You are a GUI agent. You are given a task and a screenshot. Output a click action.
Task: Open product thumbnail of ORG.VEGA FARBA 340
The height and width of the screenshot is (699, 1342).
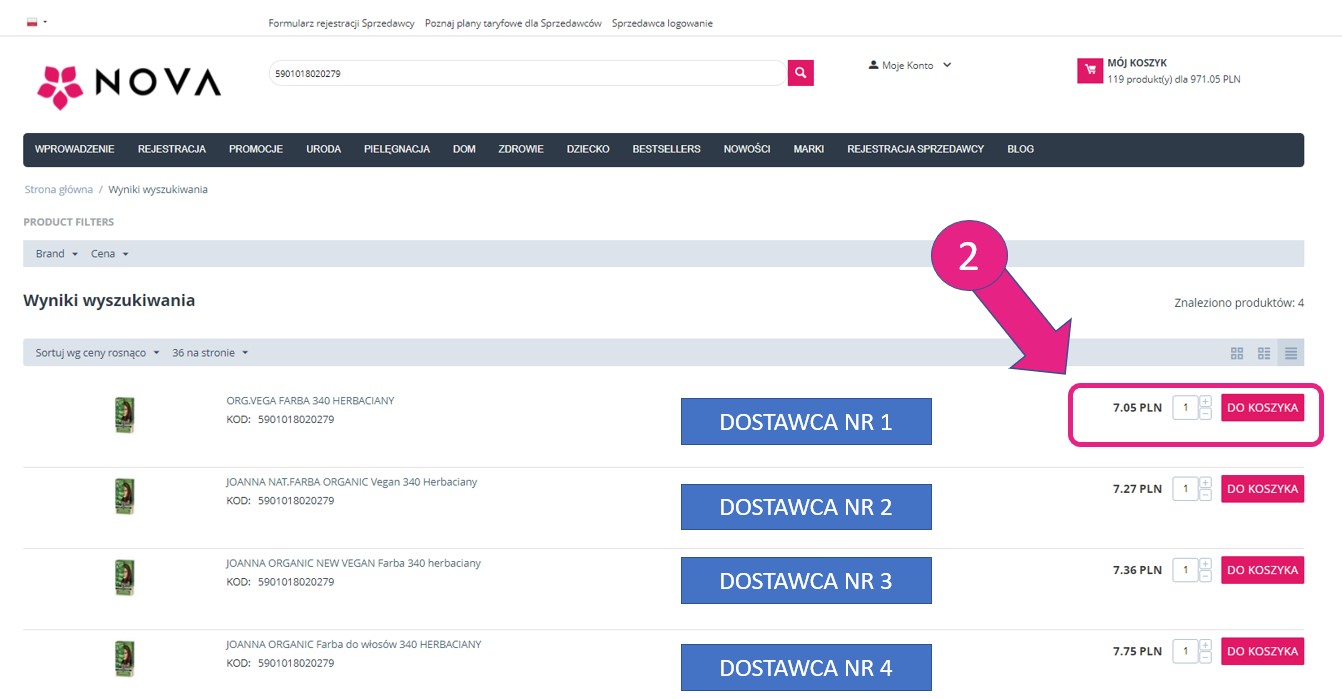click(125, 415)
